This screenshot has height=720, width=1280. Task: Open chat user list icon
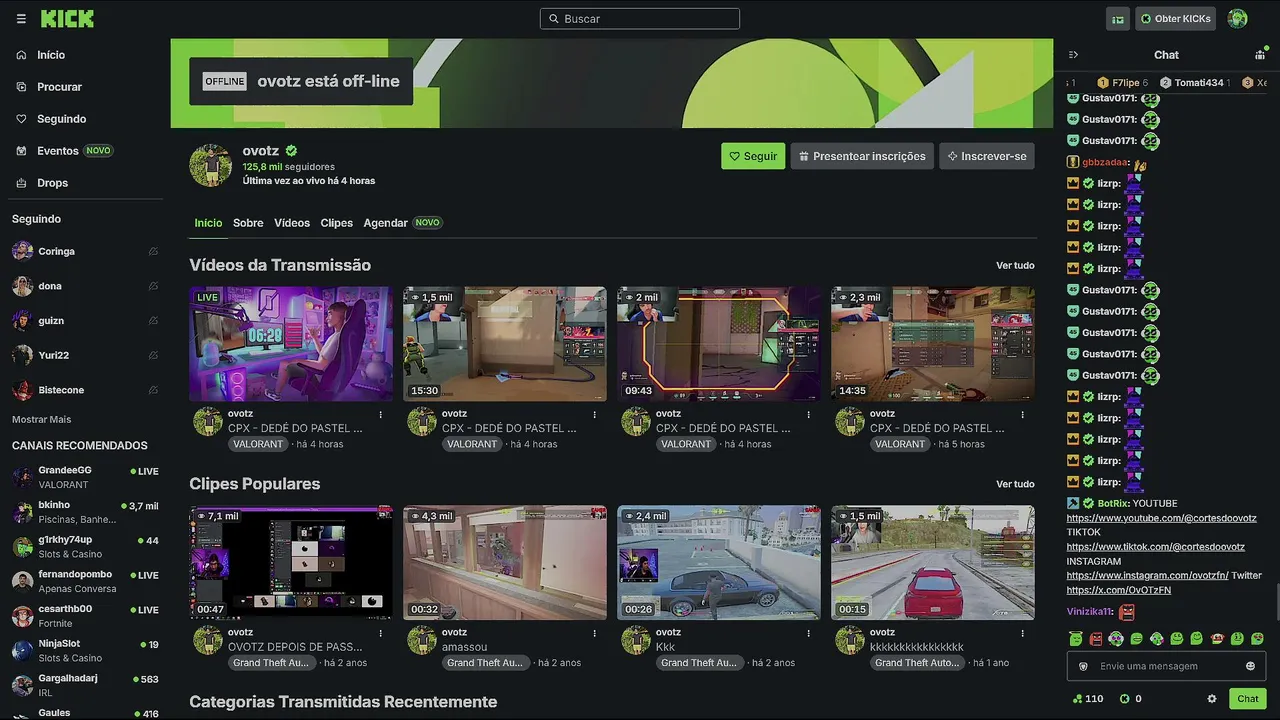(1260, 55)
